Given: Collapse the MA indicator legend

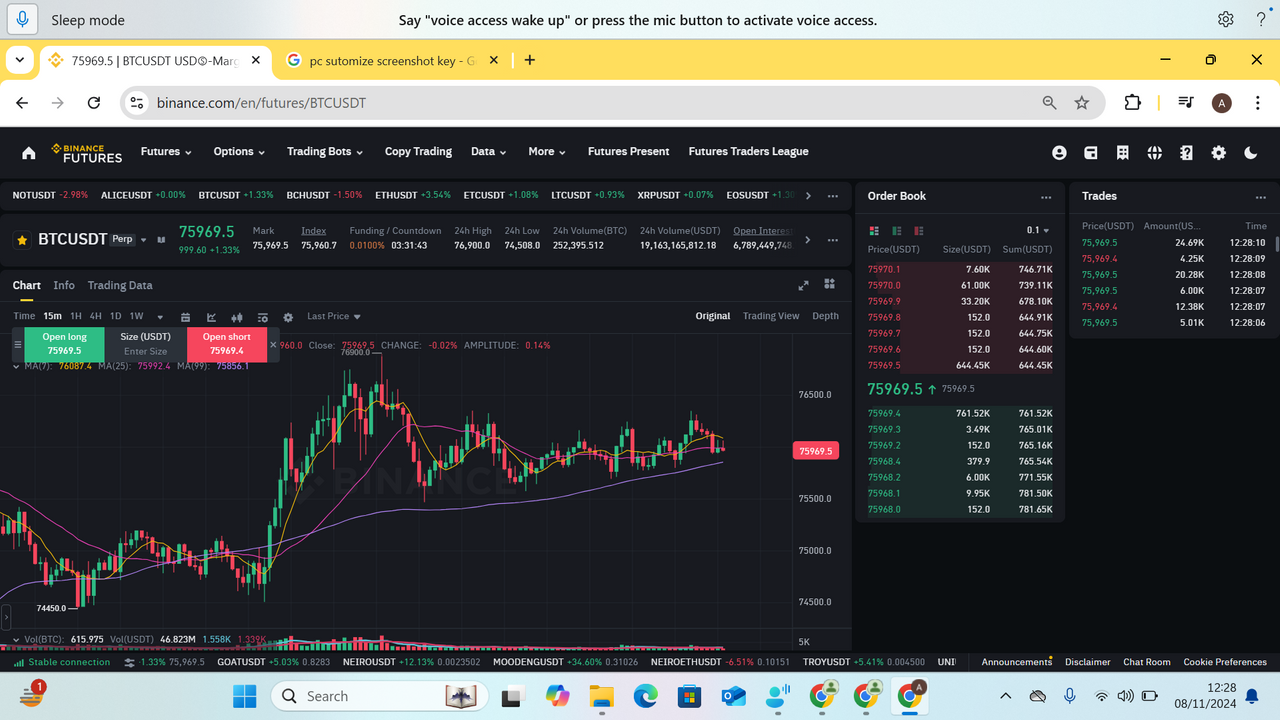Looking at the screenshot, I should pyautogui.click(x=16, y=366).
